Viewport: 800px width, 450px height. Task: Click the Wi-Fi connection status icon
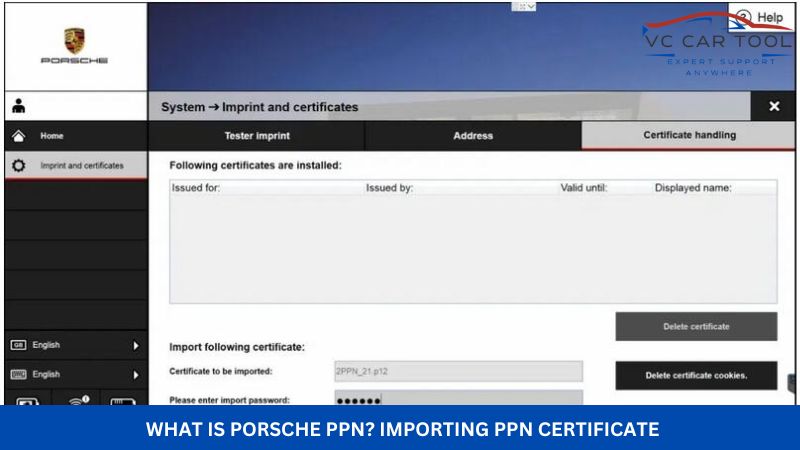point(78,400)
